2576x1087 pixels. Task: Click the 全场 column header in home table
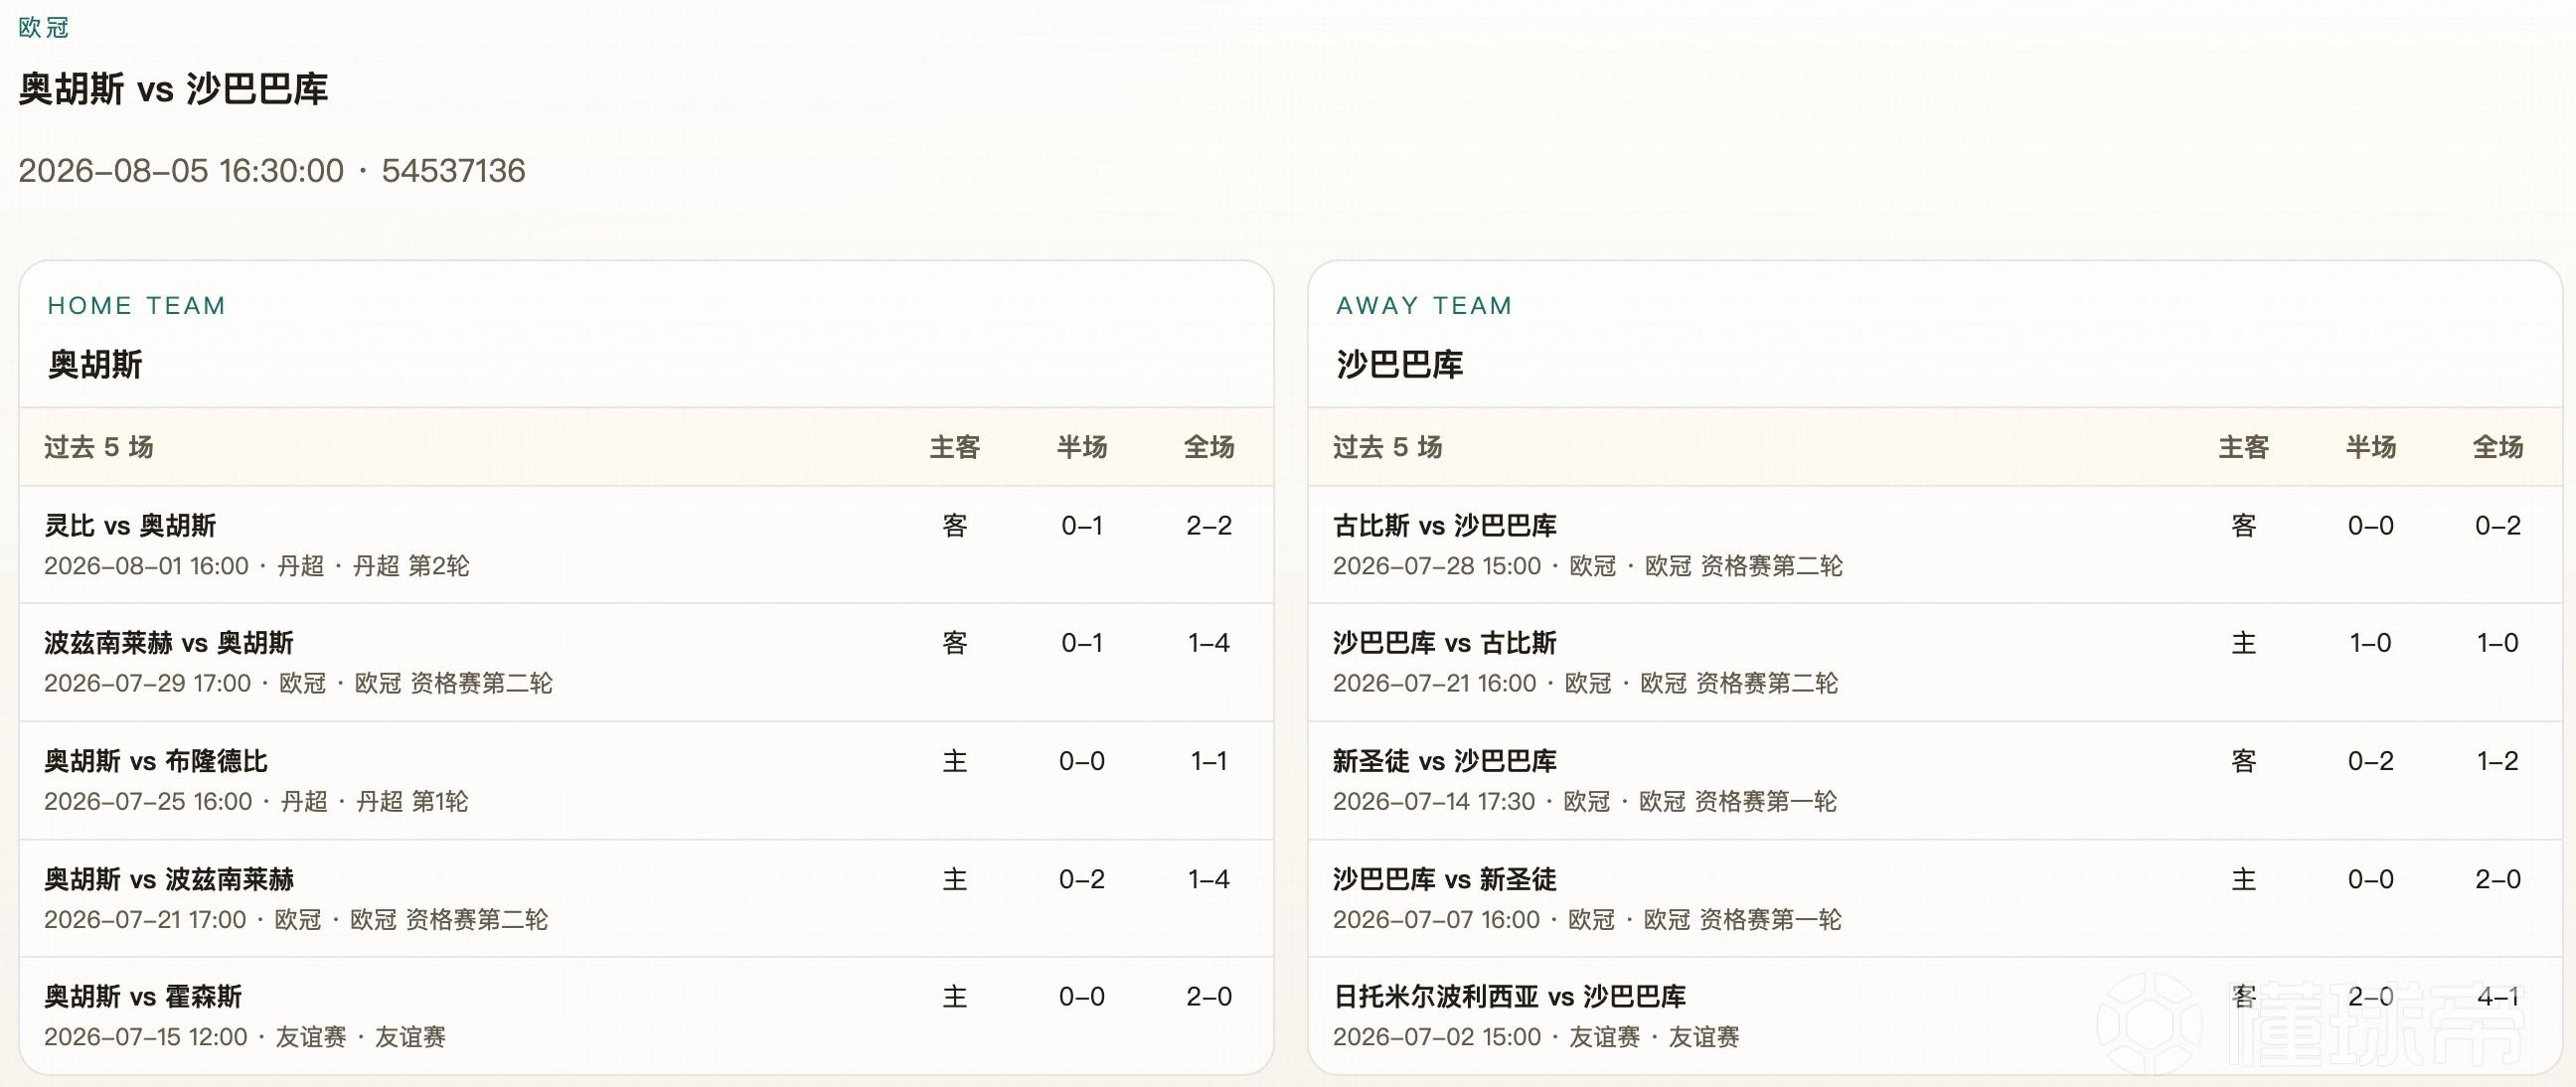pos(1209,447)
